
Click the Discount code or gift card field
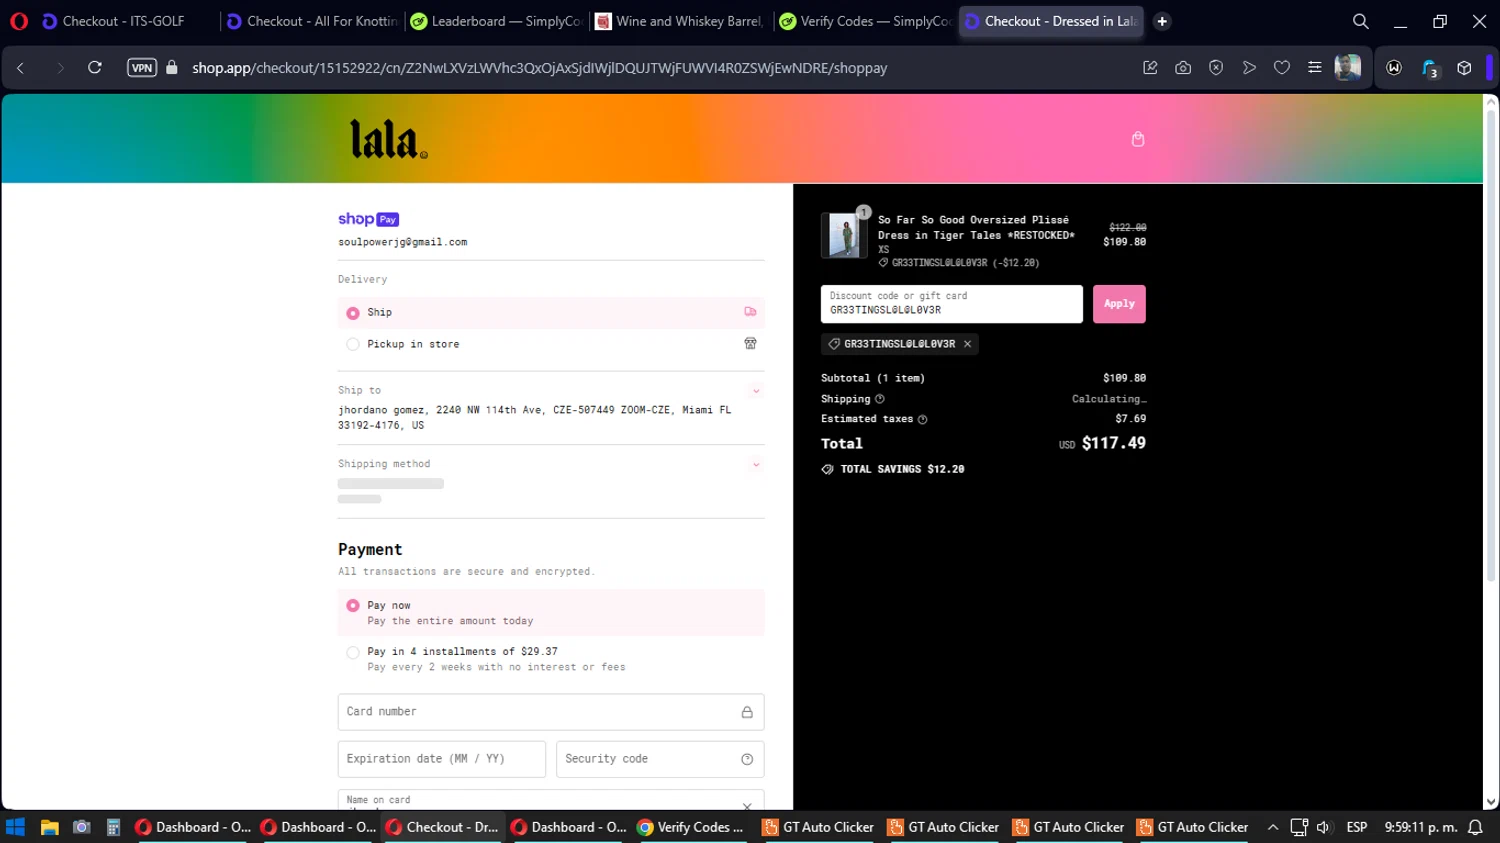[x=952, y=304]
